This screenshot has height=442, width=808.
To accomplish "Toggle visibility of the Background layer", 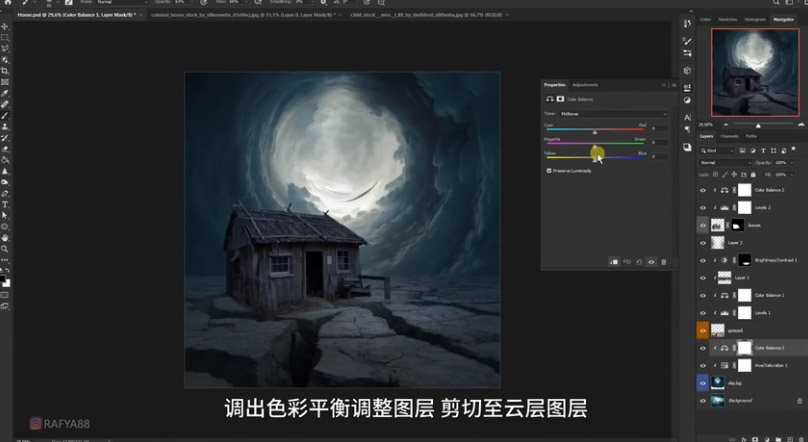I will [702, 400].
